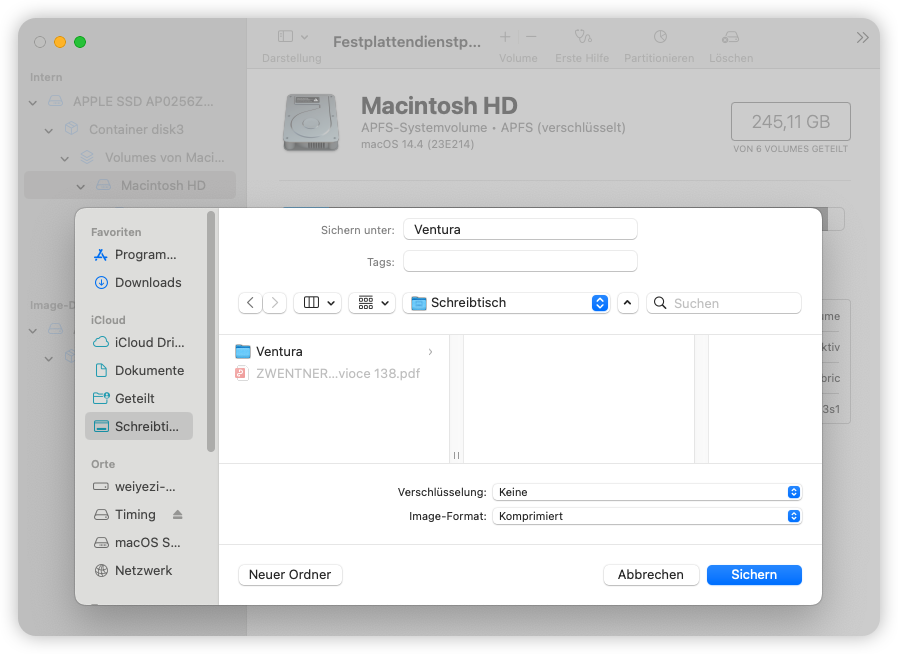The height and width of the screenshot is (654, 898).
Task: Click the greyed-out ZWENTNER pdf file
Action: (x=334, y=373)
